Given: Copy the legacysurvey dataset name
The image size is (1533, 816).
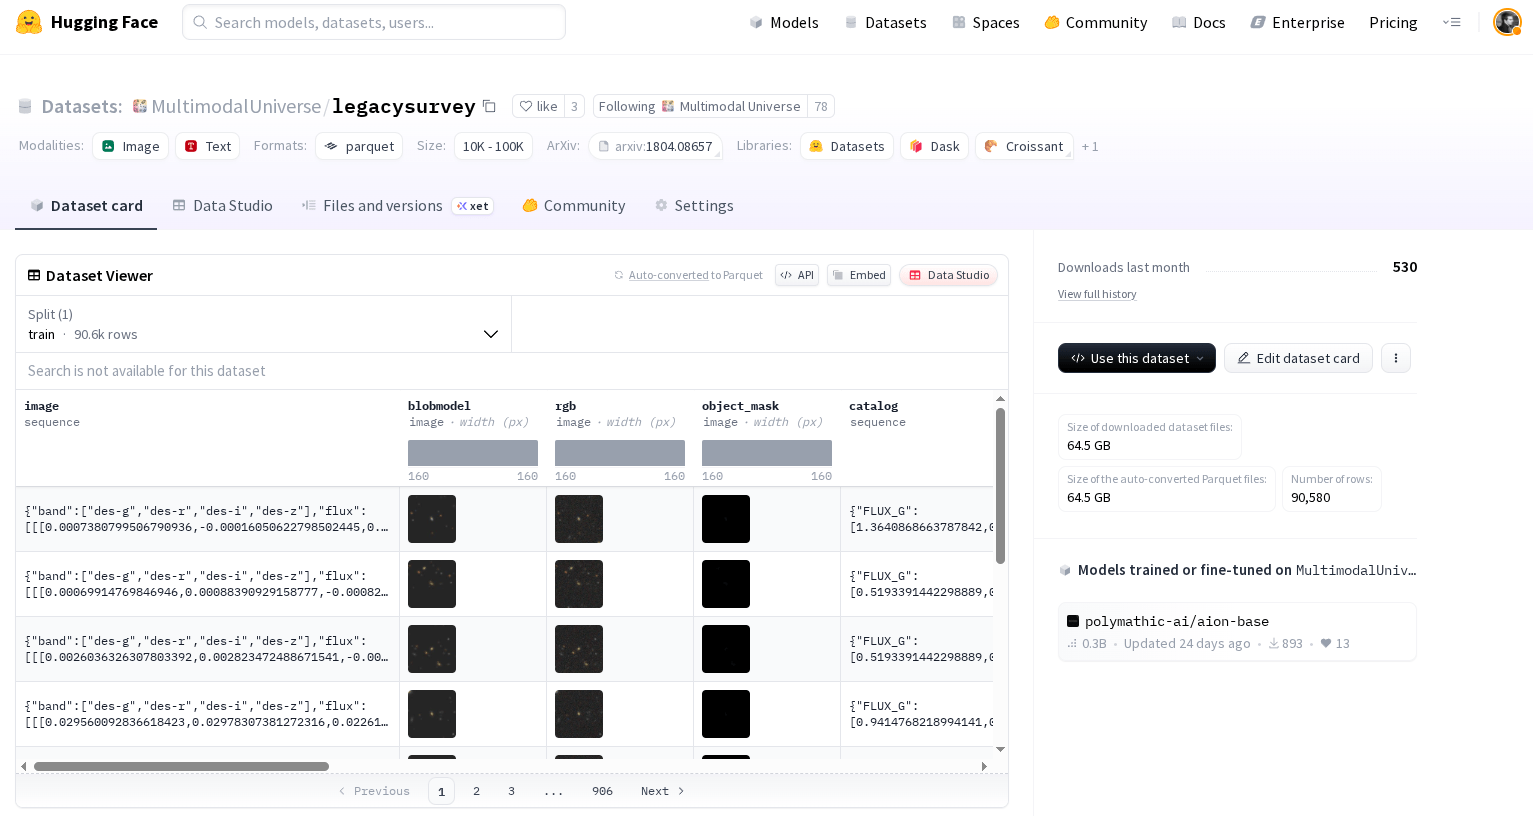Looking at the screenshot, I should pyautogui.click(x=489, y=106).
